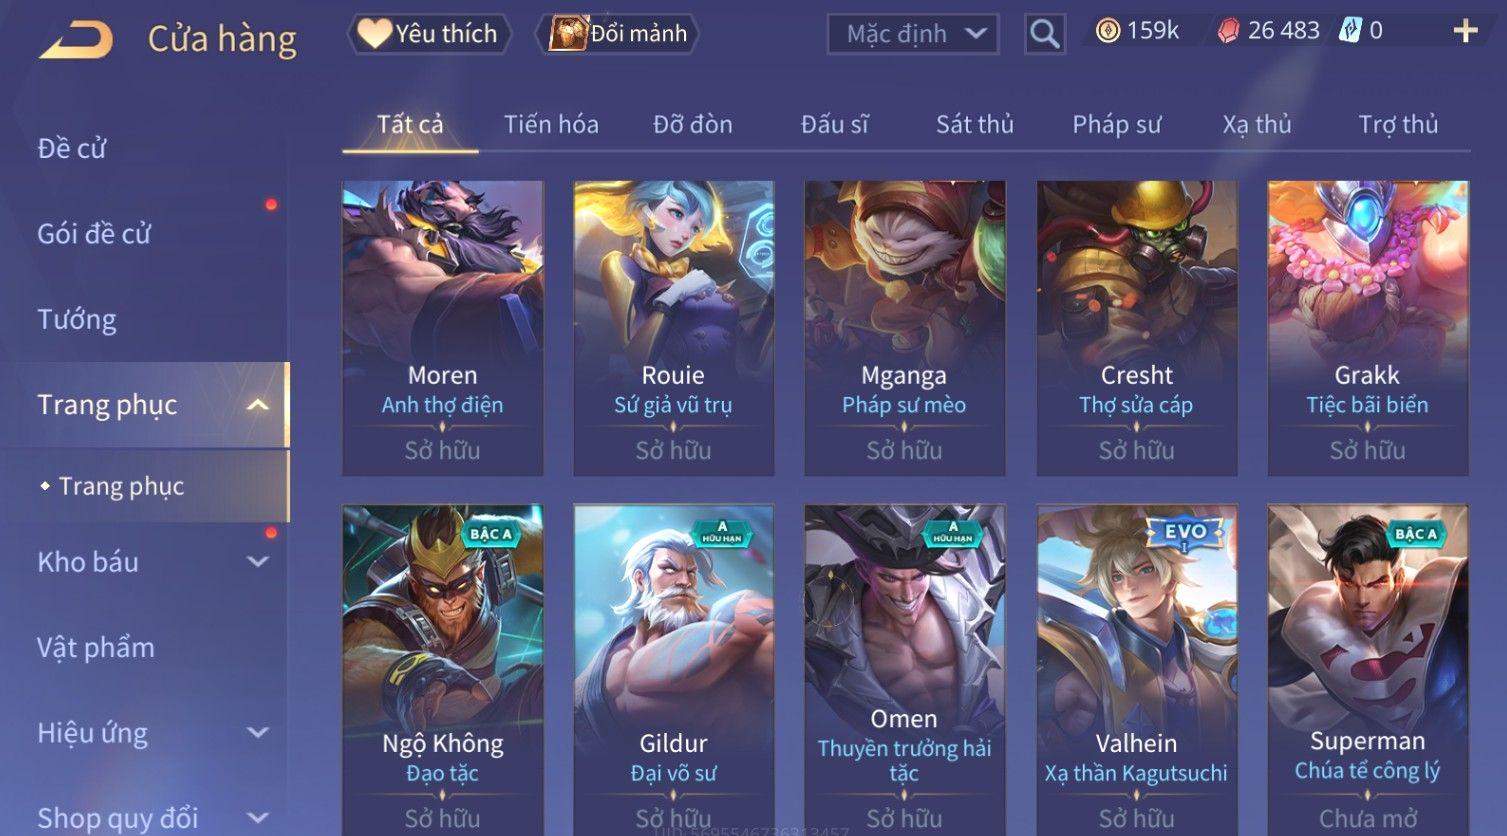Open Superman Chúa tể công lý skin
This screenshot has width=1507, height=836.
(1367, 669)
